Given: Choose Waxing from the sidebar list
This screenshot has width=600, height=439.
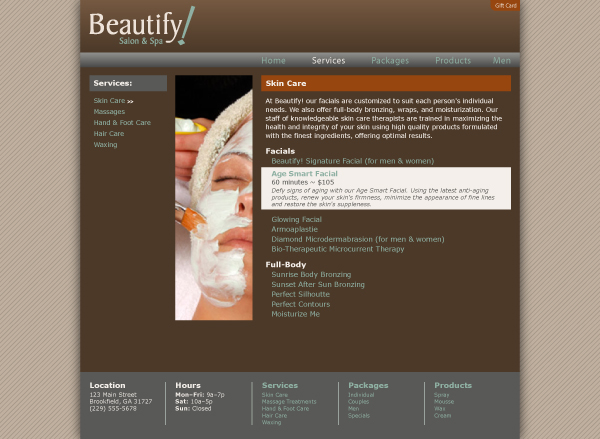Looking at the screenshot, I should click(105, 145).
